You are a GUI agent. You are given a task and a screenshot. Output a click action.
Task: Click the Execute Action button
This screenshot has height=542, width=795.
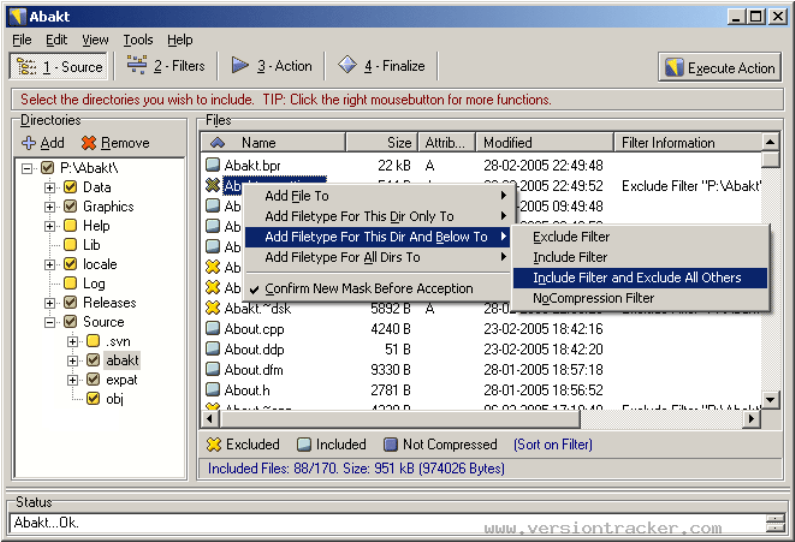[719, 67]
